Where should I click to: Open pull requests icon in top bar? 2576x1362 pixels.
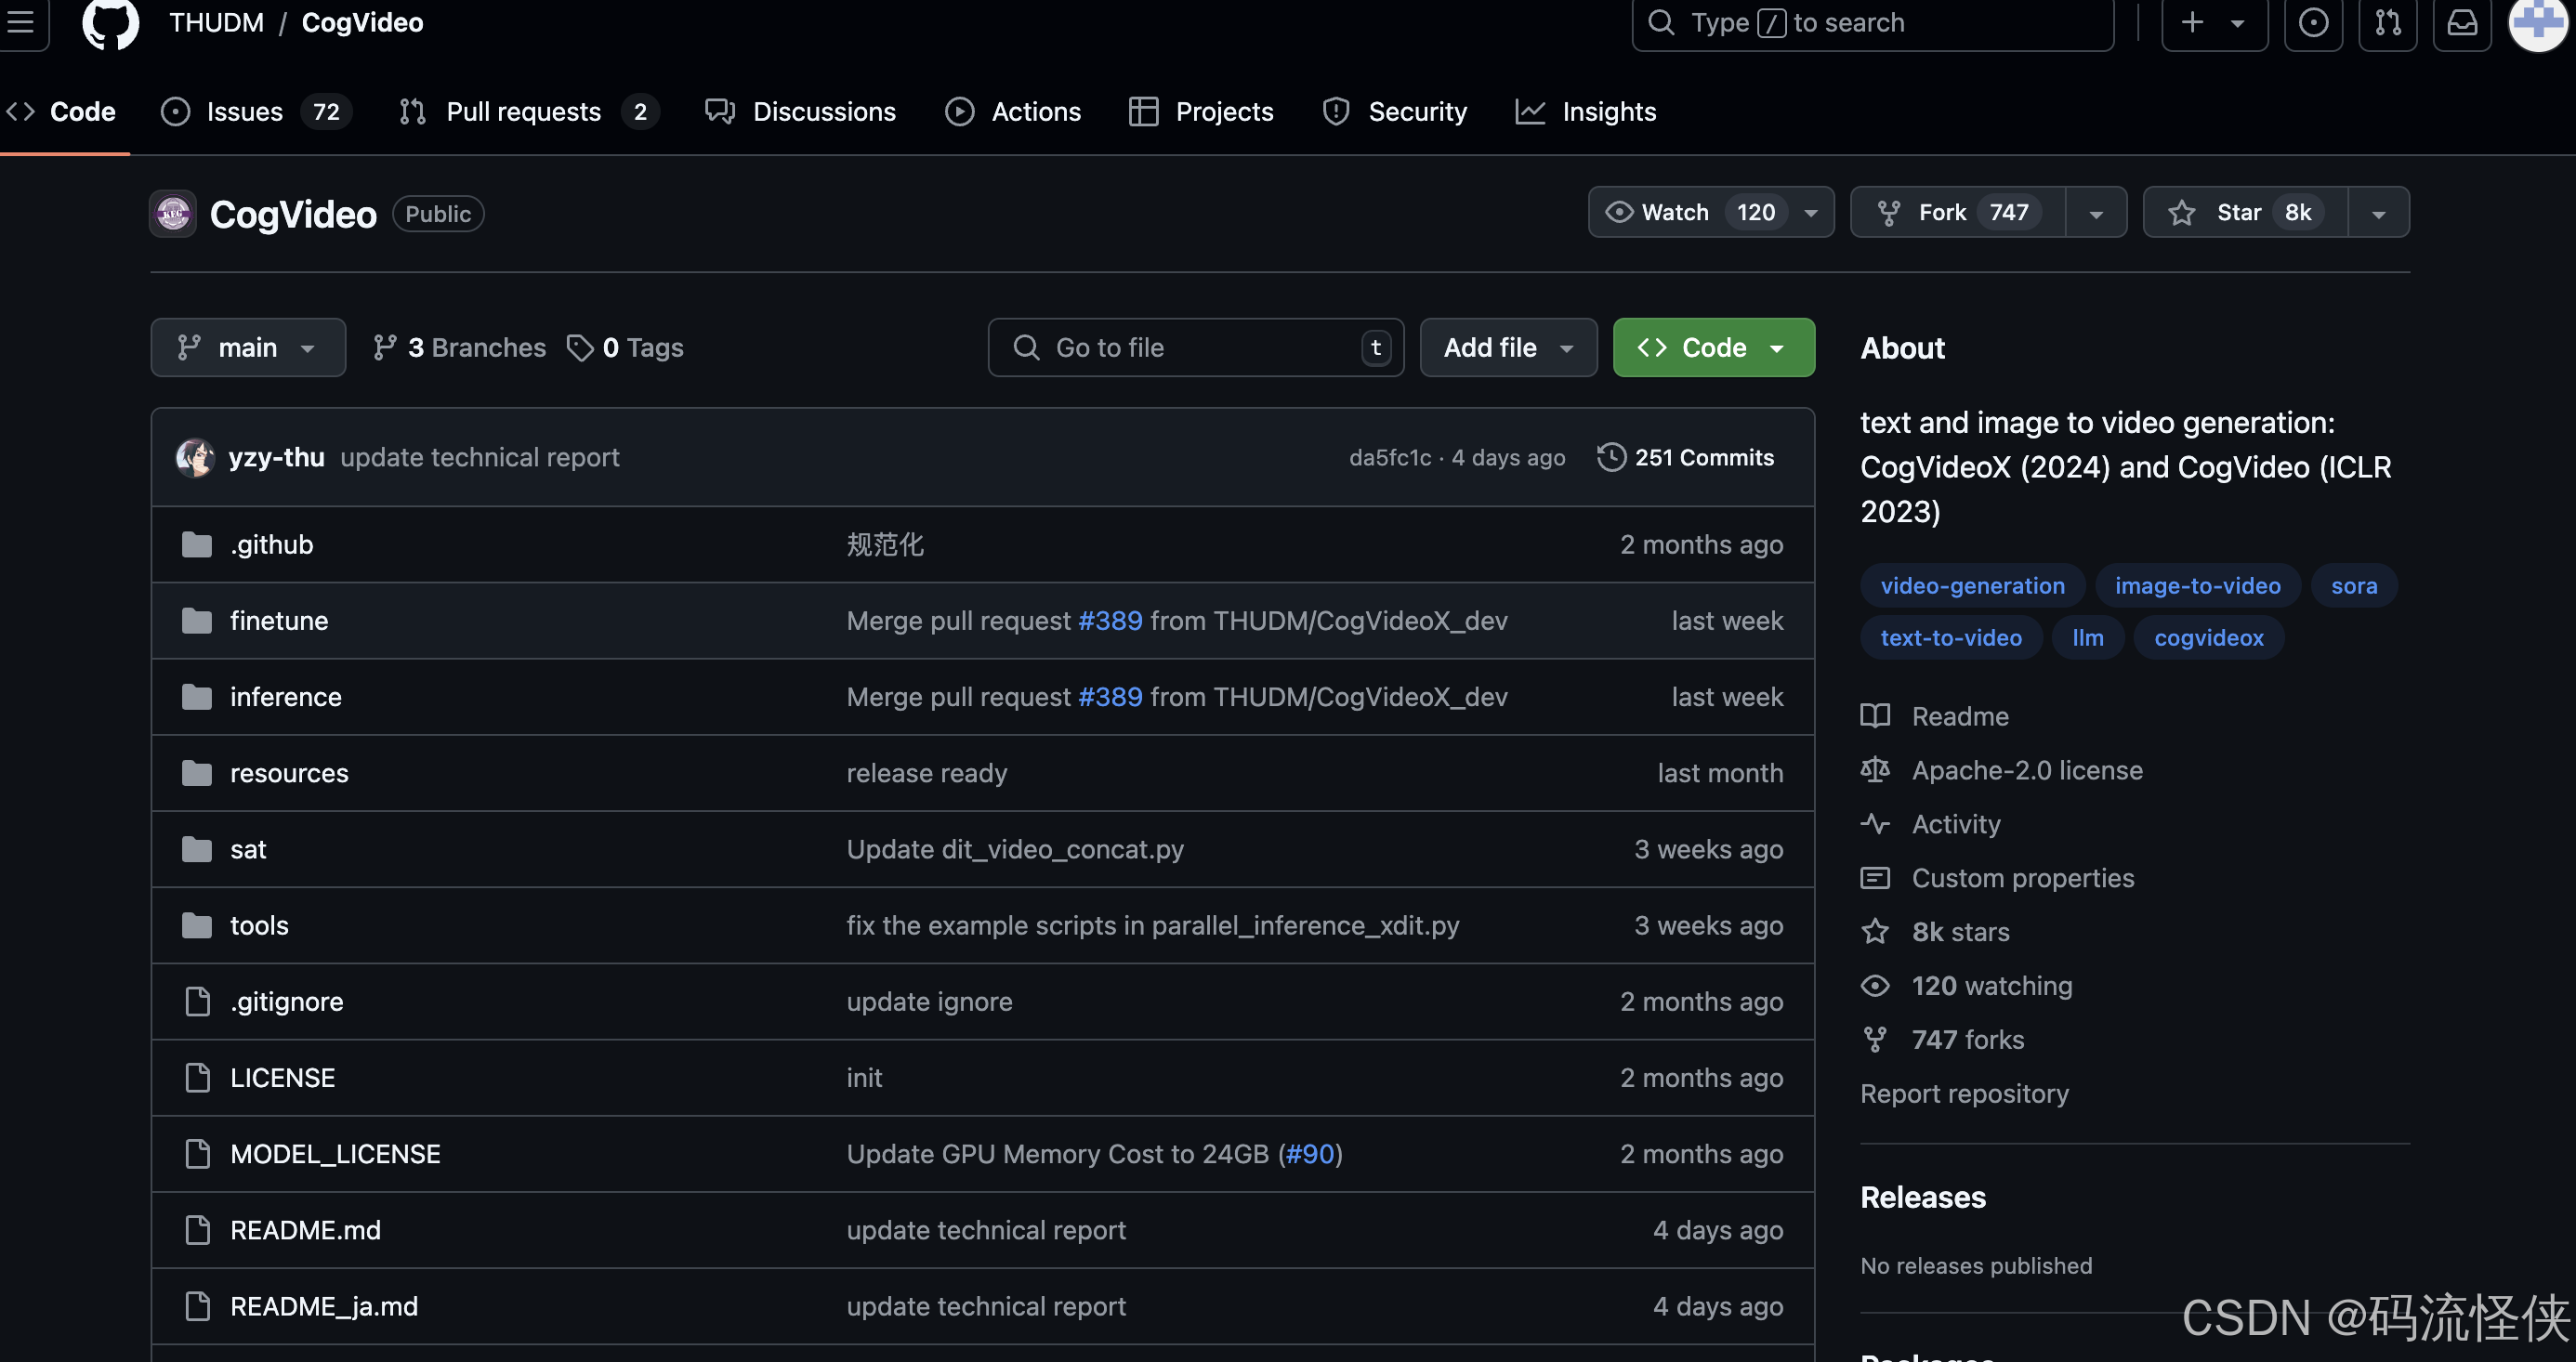click(x=2387, y=22)
